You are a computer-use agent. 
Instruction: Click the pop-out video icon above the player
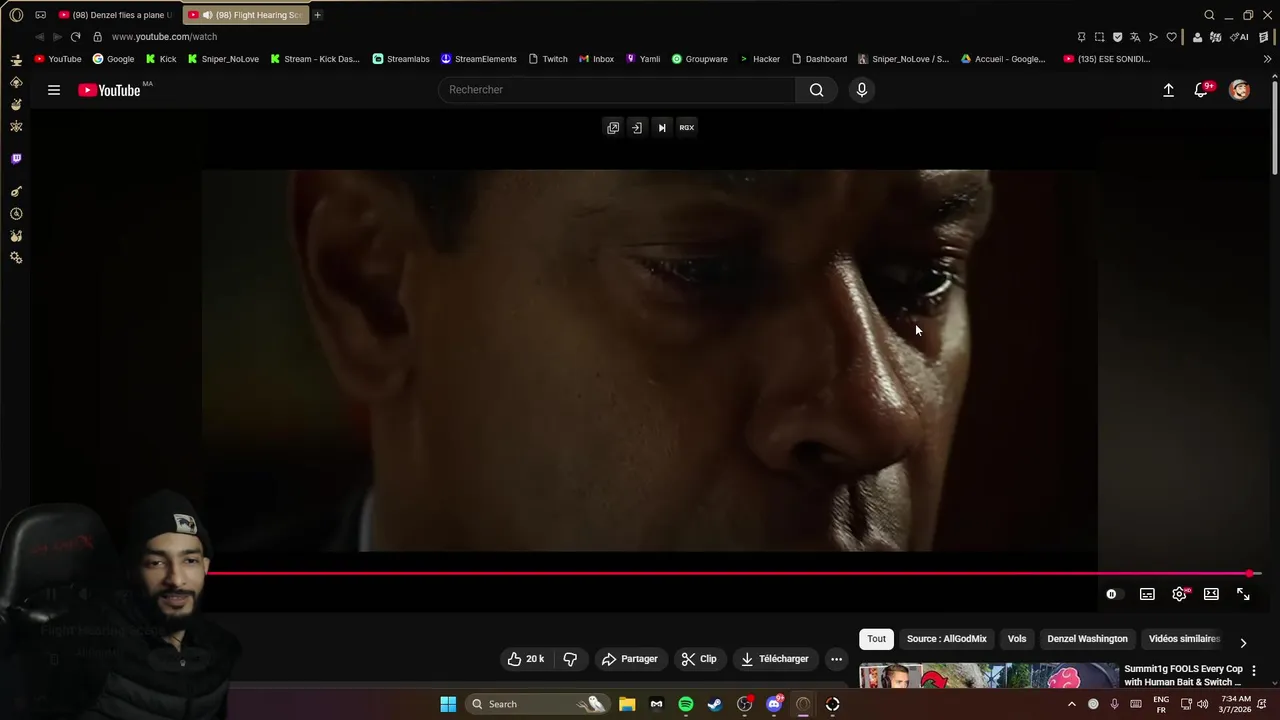point(613,127)
